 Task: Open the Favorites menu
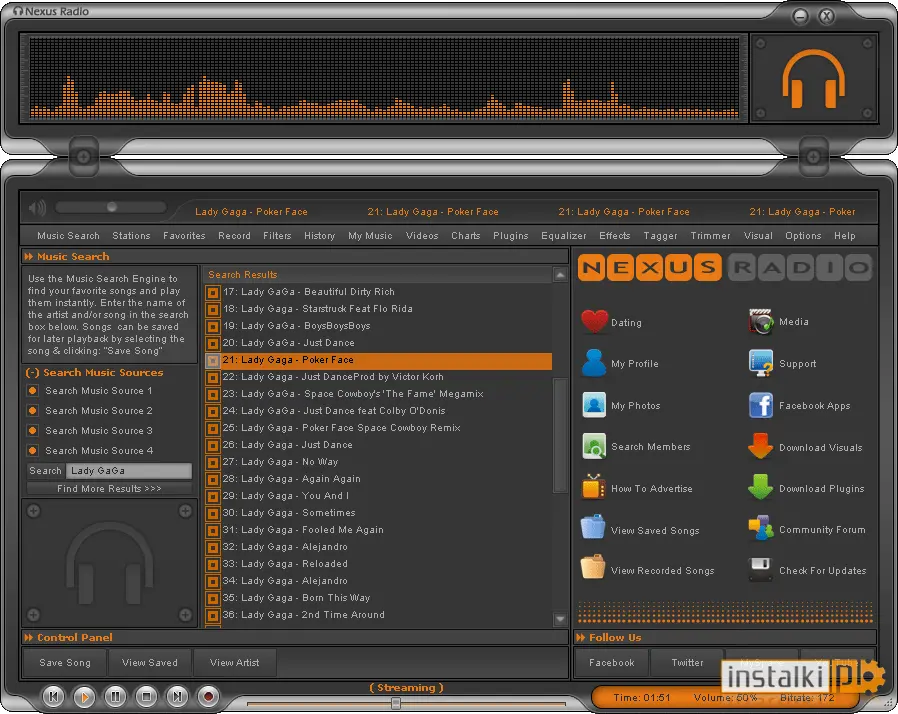tap(184, 235)
